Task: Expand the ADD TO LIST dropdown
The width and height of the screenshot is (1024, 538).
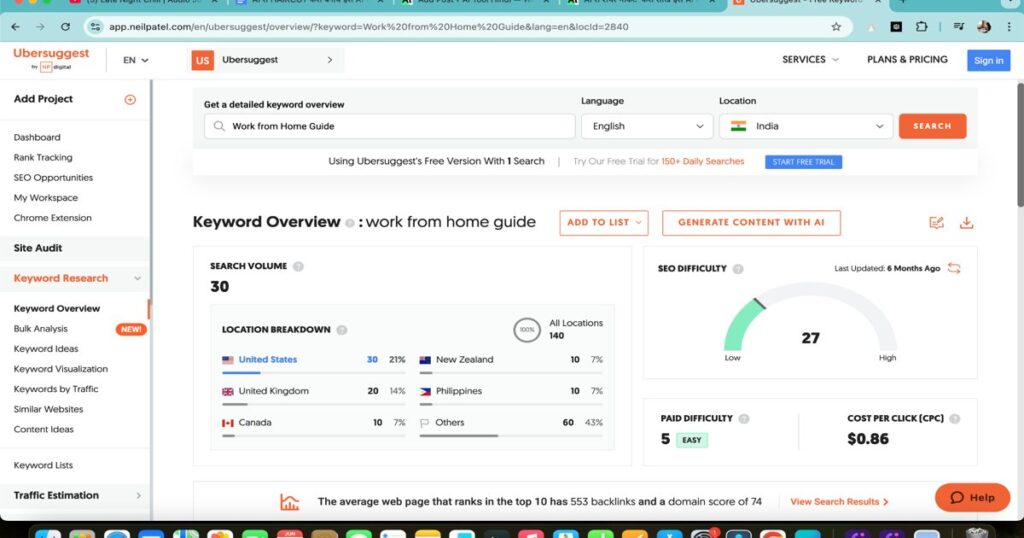Action: pos(604,223)
